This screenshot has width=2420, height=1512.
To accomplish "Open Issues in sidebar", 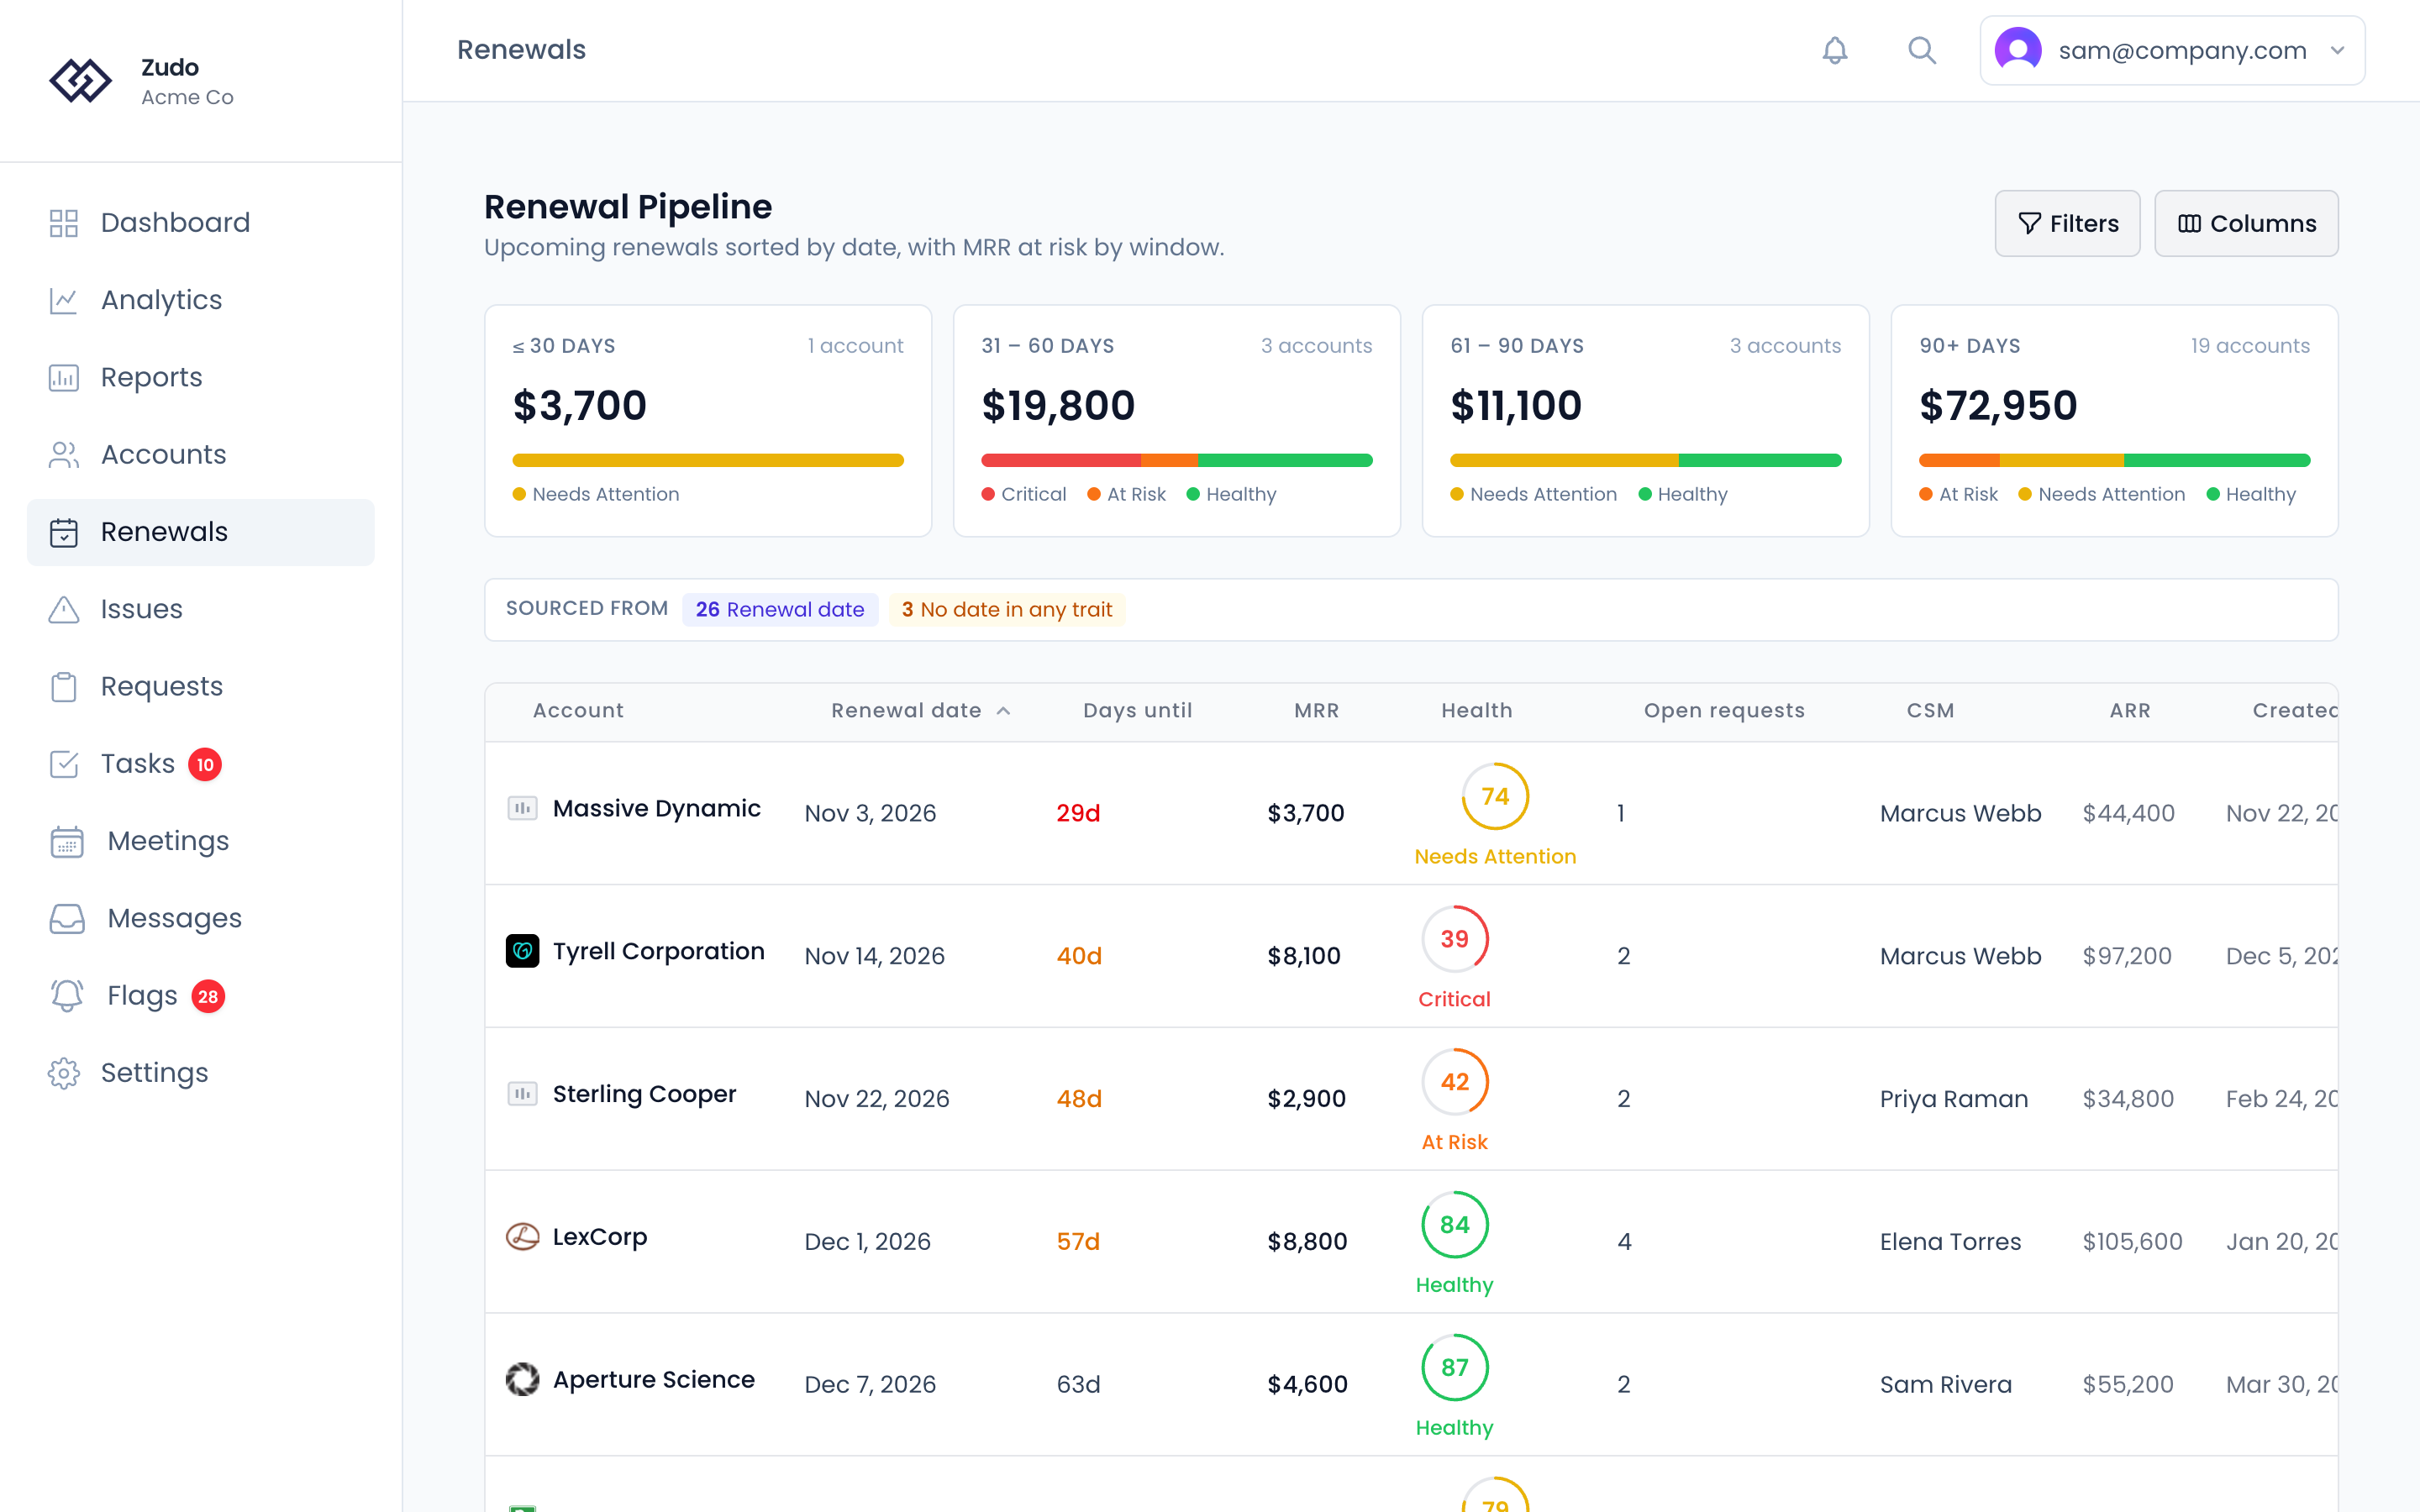I will tap(201, 609).
